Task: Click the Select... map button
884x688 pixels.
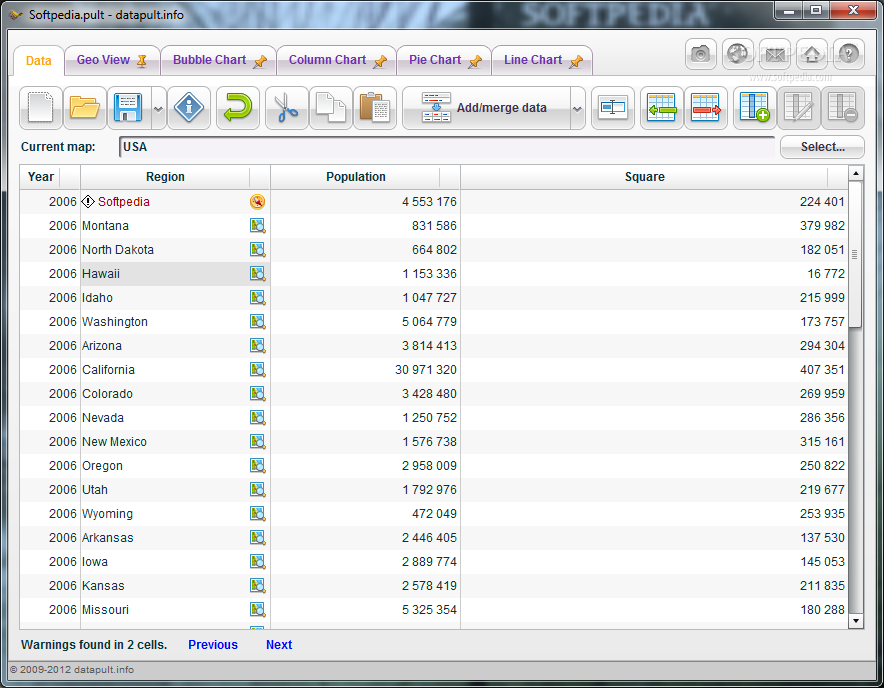Action: [822, 147]
